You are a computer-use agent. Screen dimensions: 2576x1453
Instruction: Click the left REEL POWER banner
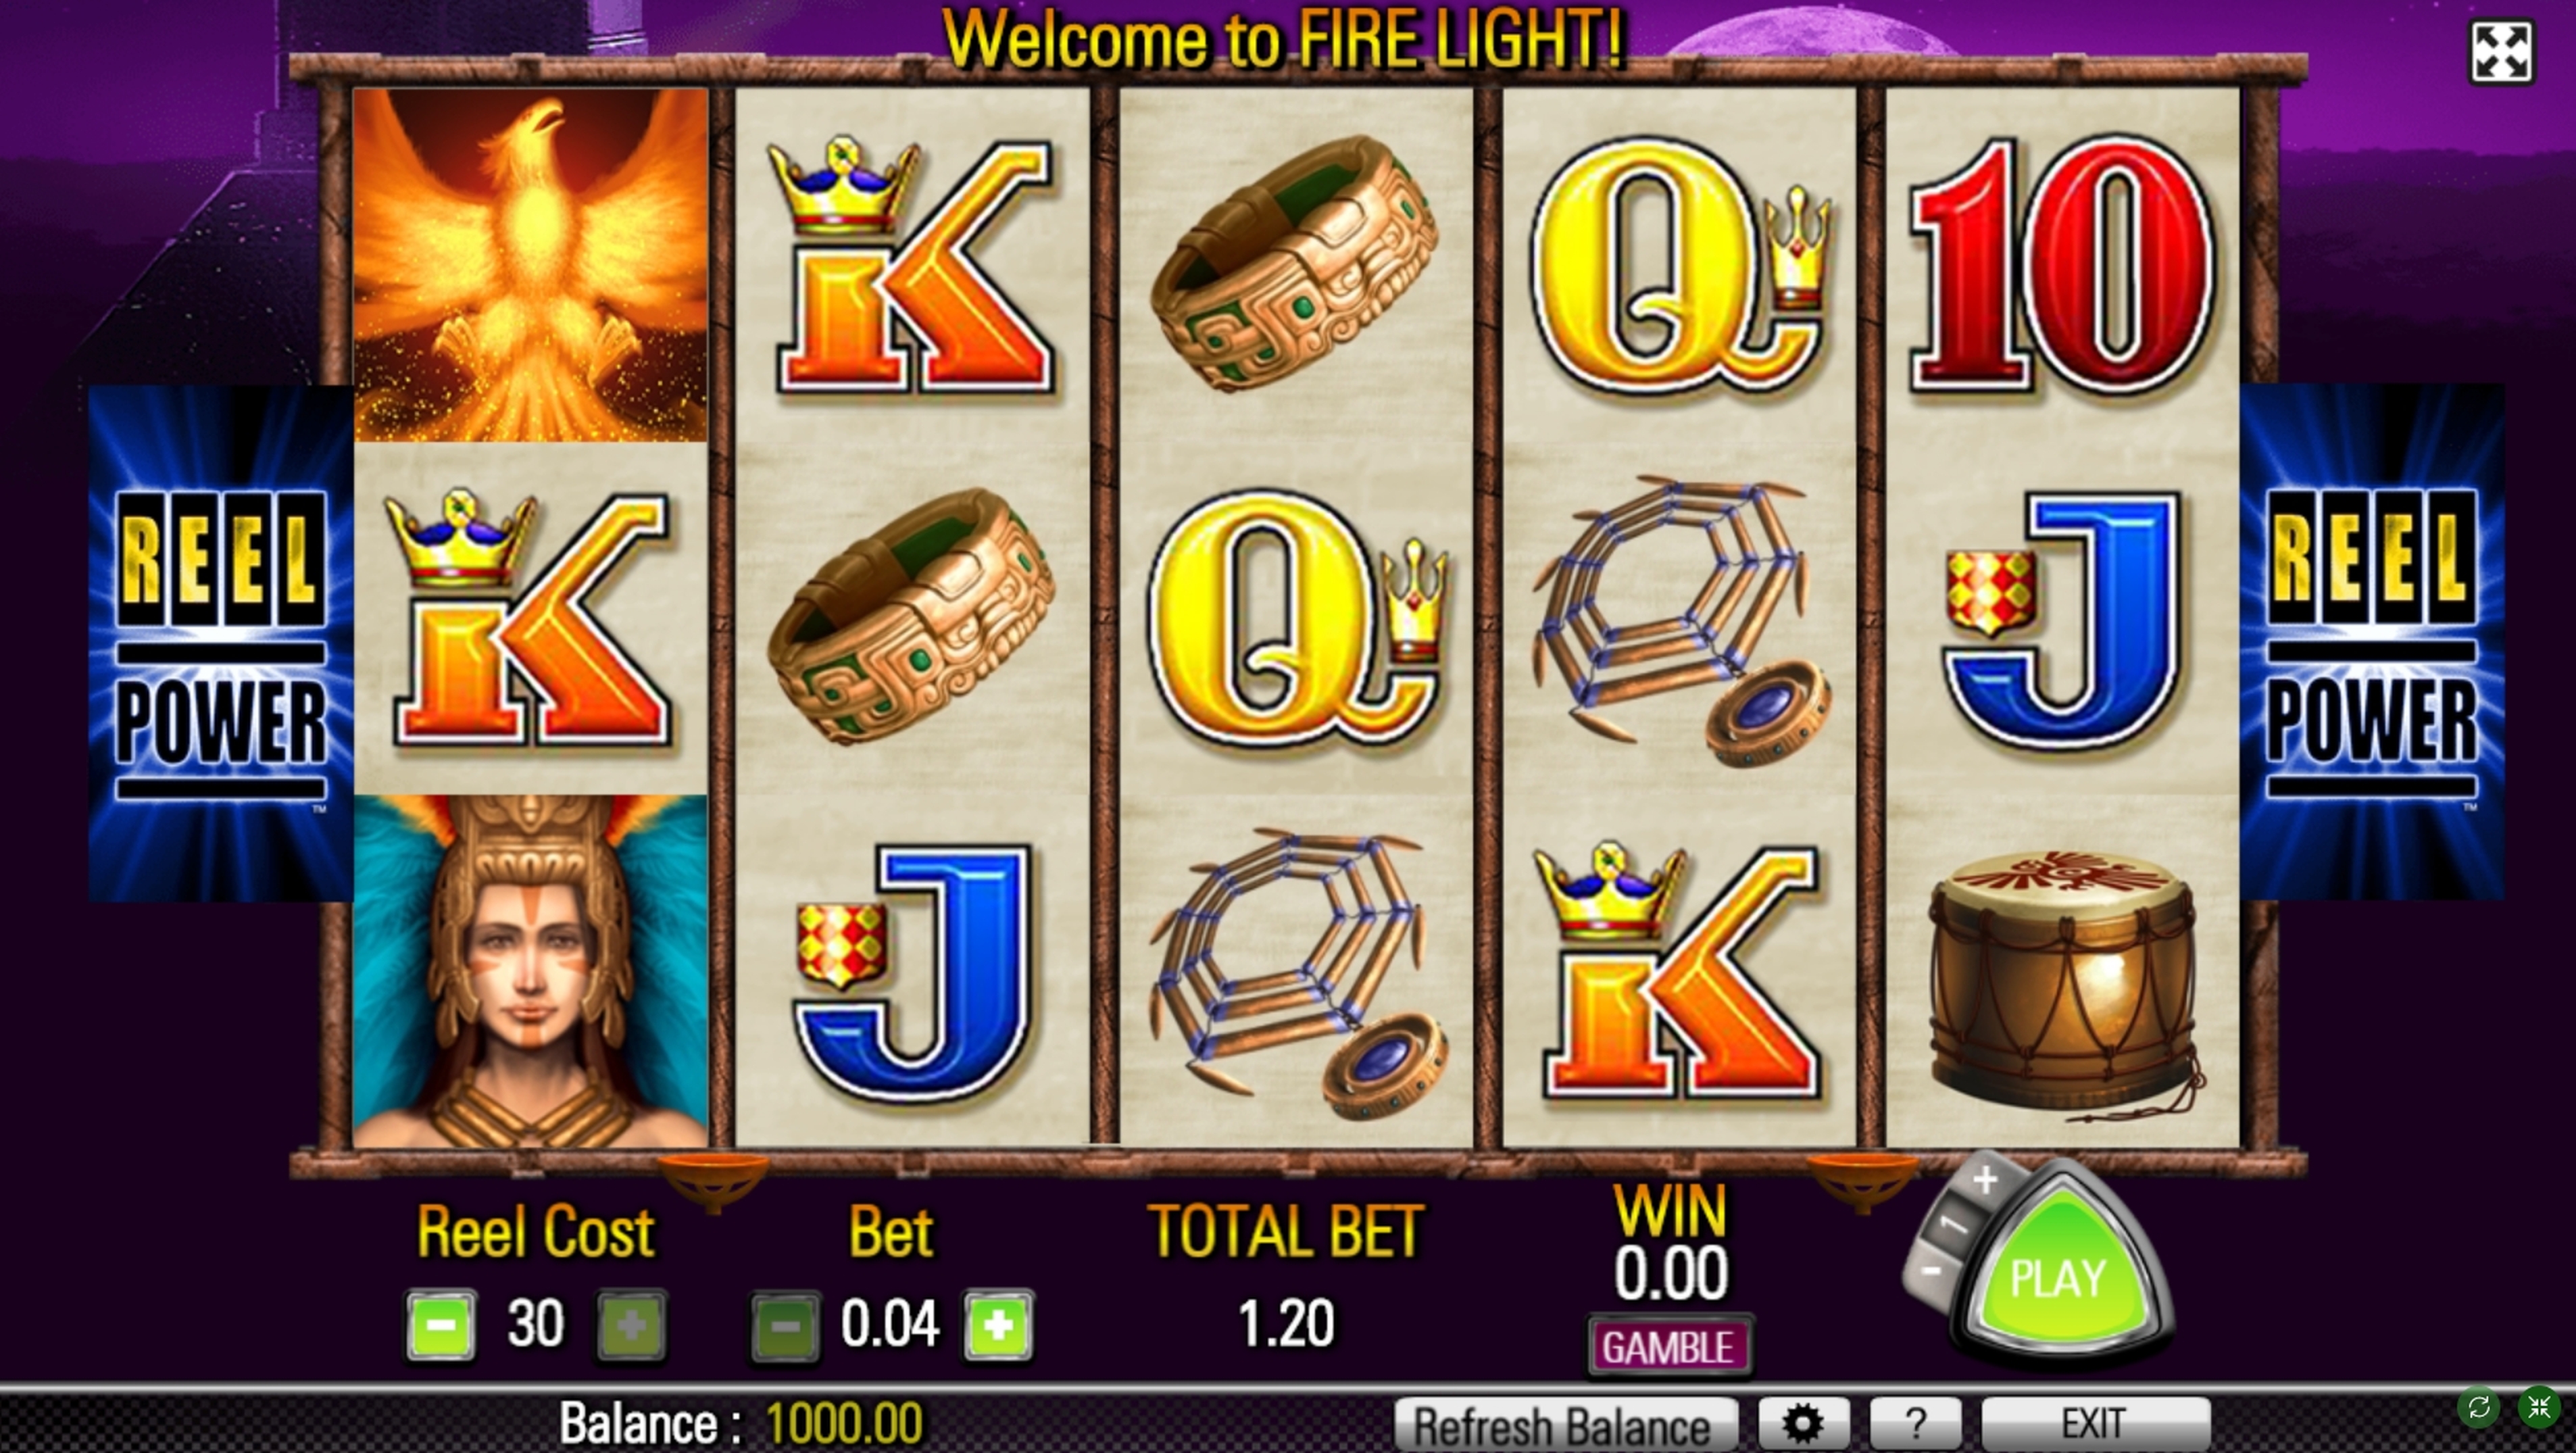221,643
